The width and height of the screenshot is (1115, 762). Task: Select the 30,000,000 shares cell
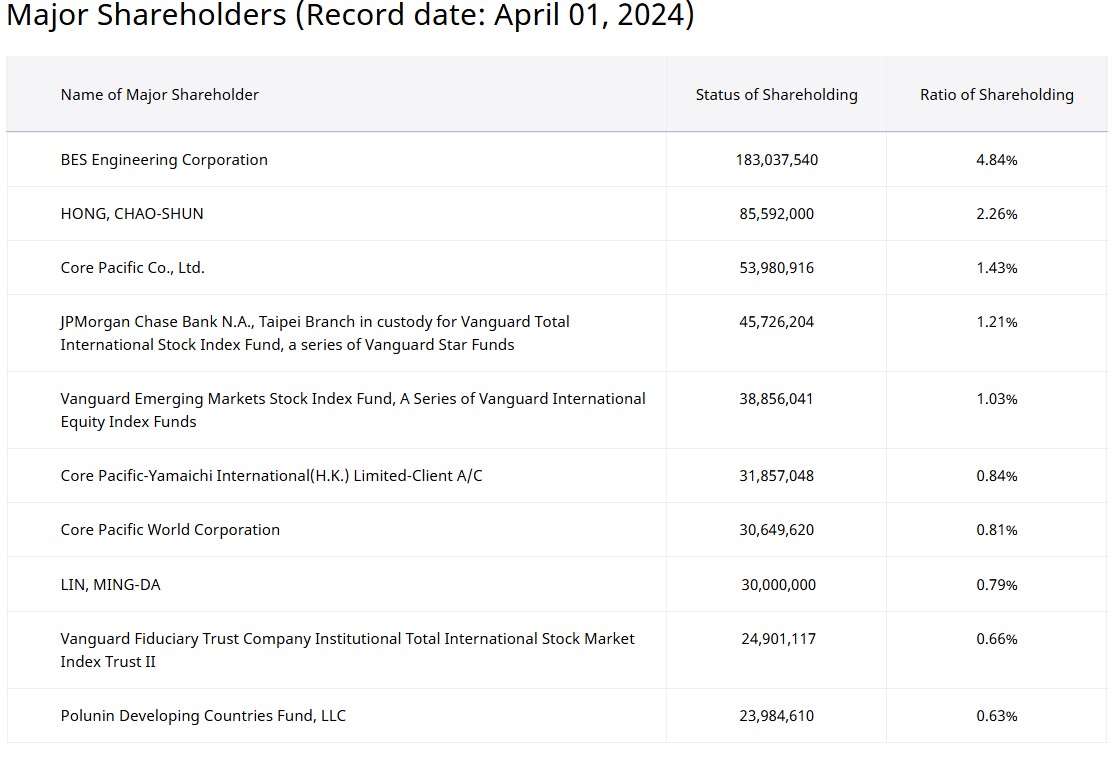(778, 585)
